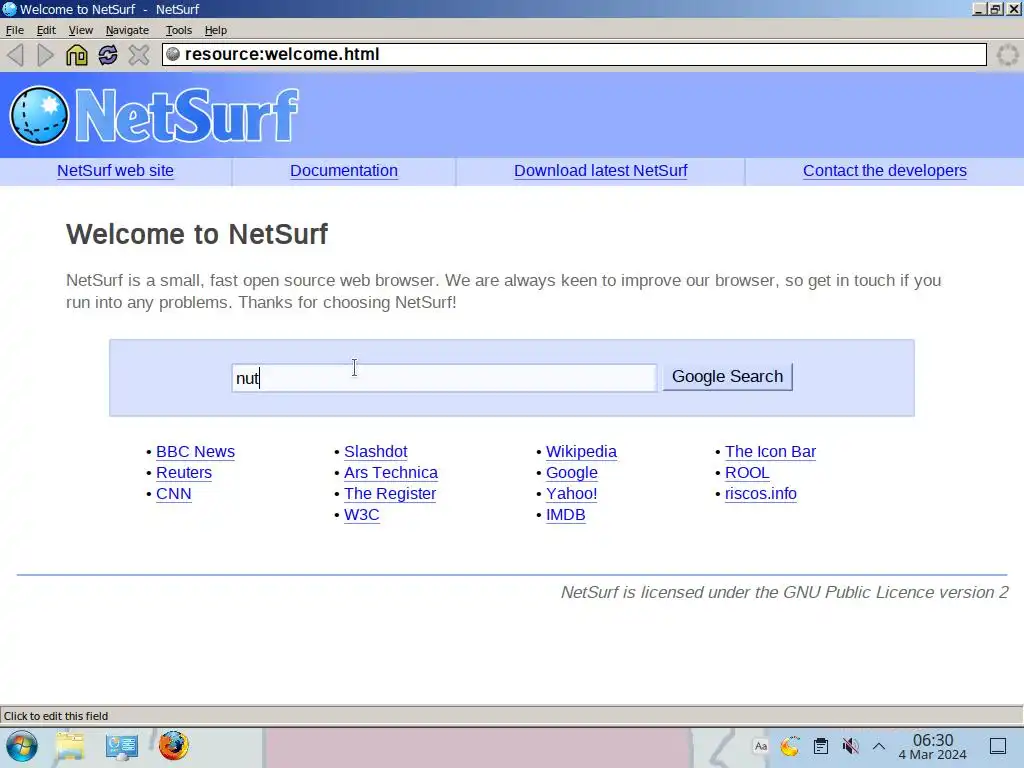Open the ROOL link
Image resolution: width=1024 pixels, height=768 pixels.
pyautogui.click(x=747, y=472)
